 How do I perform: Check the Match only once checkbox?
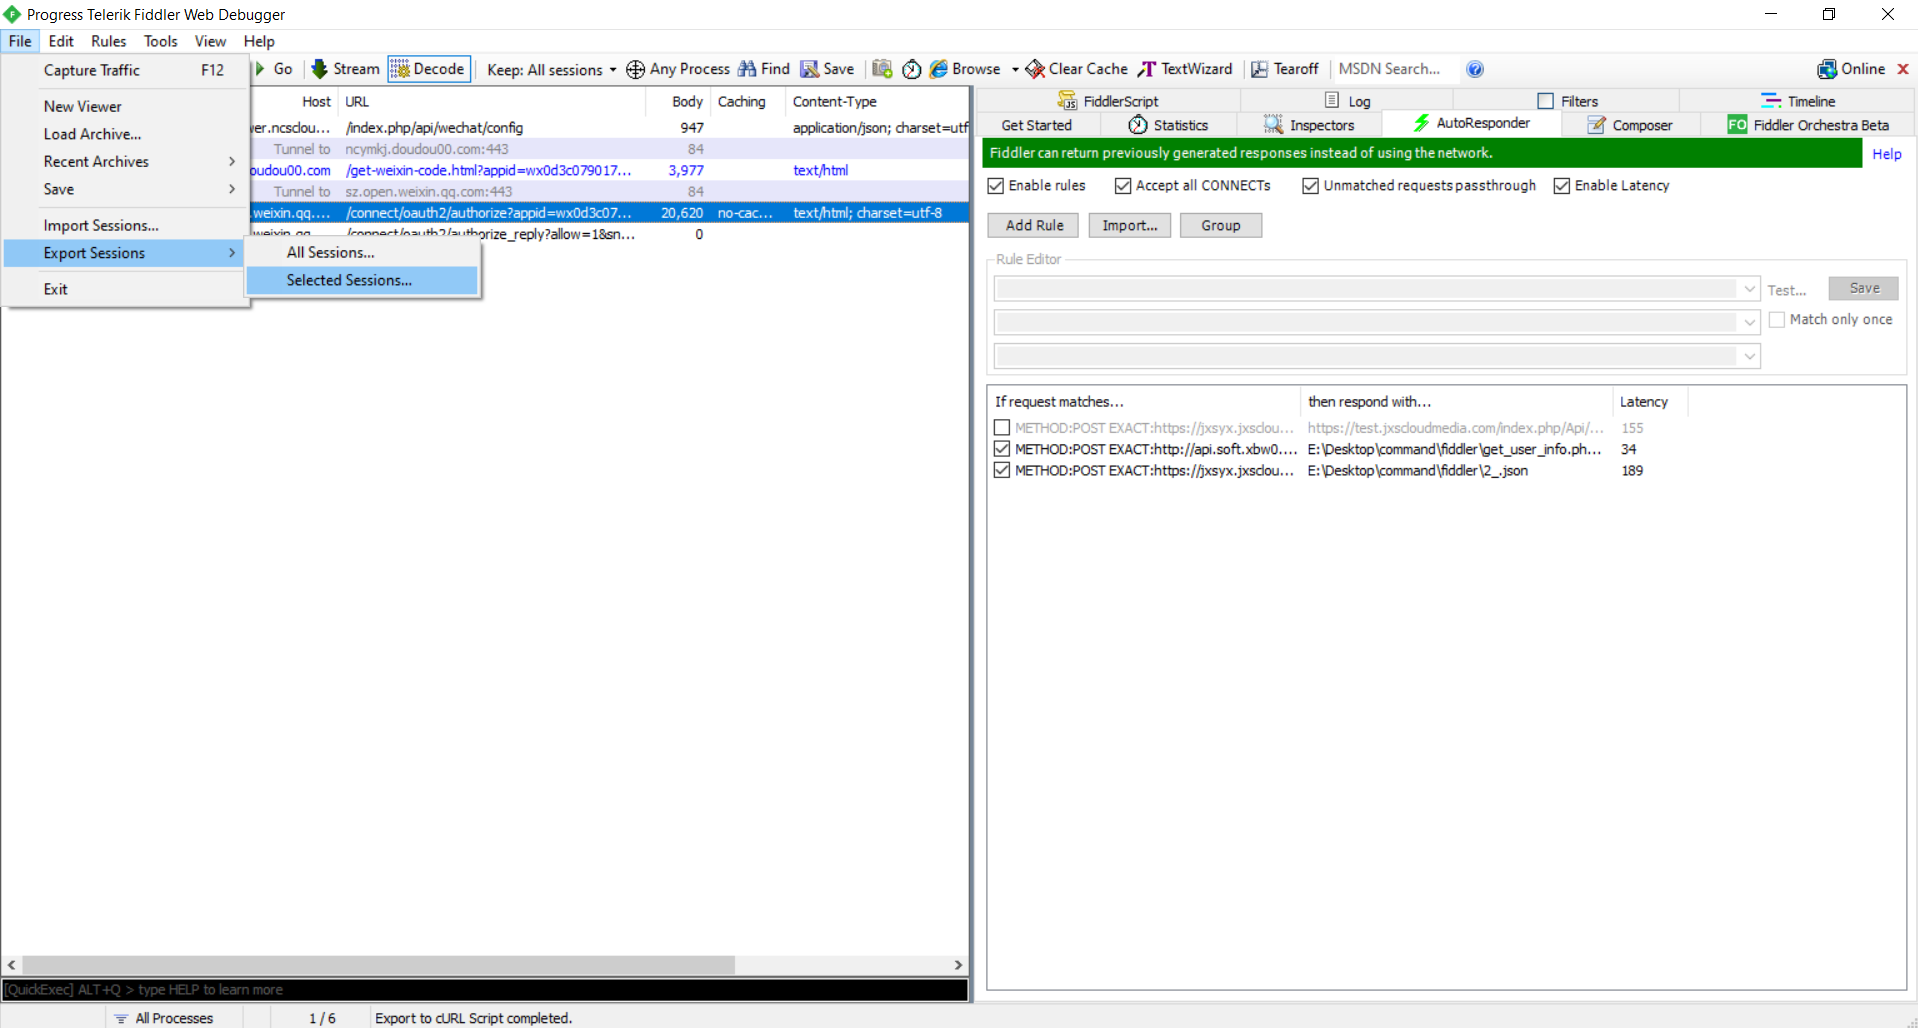[1777, 320]
